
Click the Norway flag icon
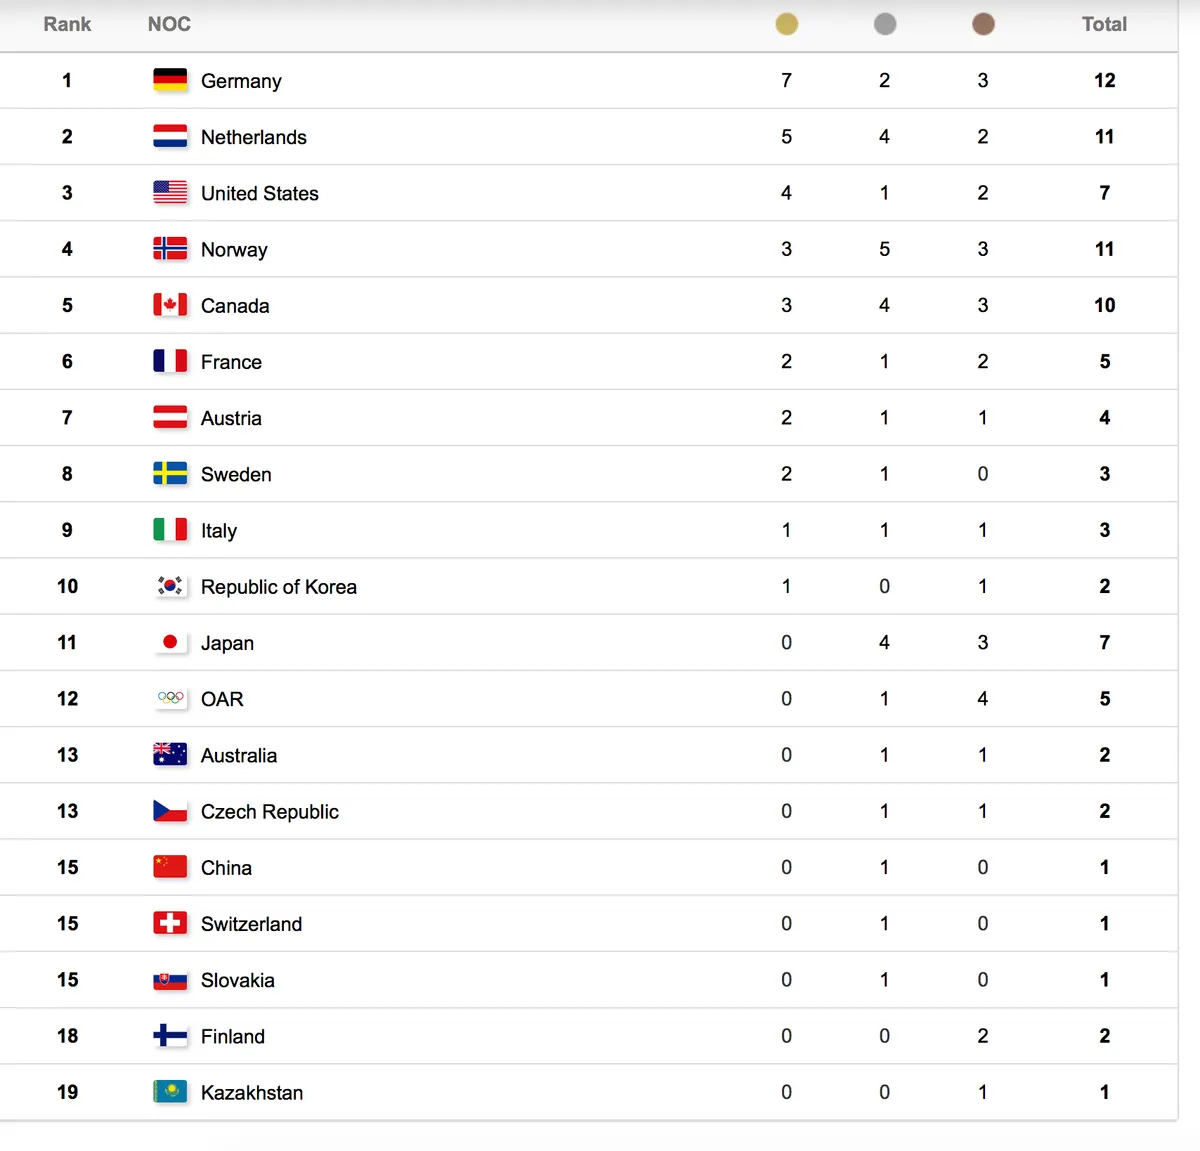point(170,249)
